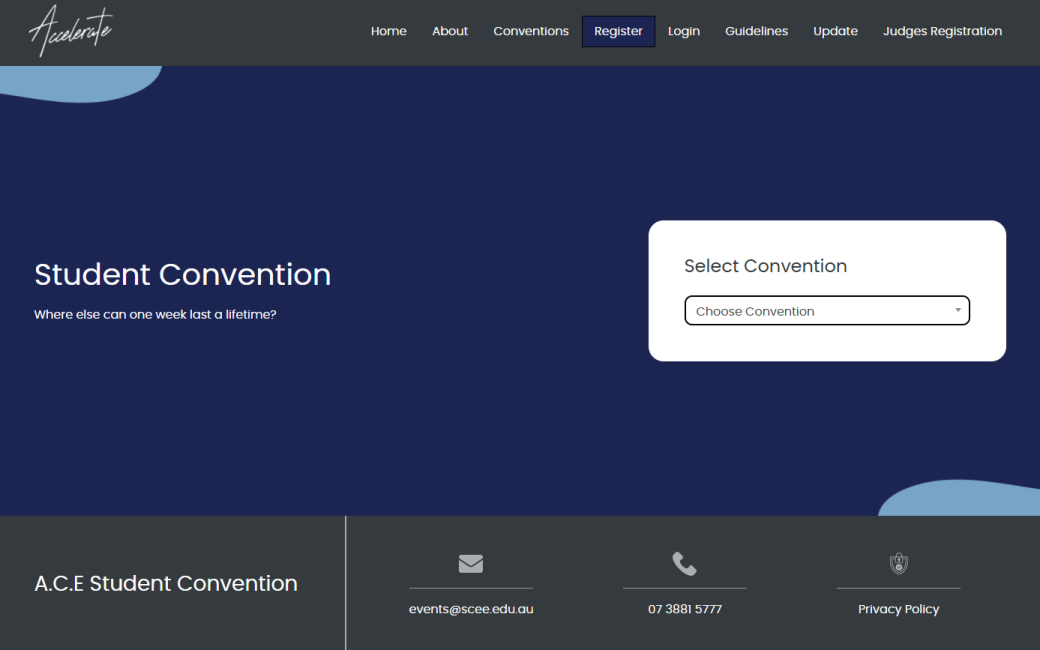Open the About page from the navigation

(450, 31)
